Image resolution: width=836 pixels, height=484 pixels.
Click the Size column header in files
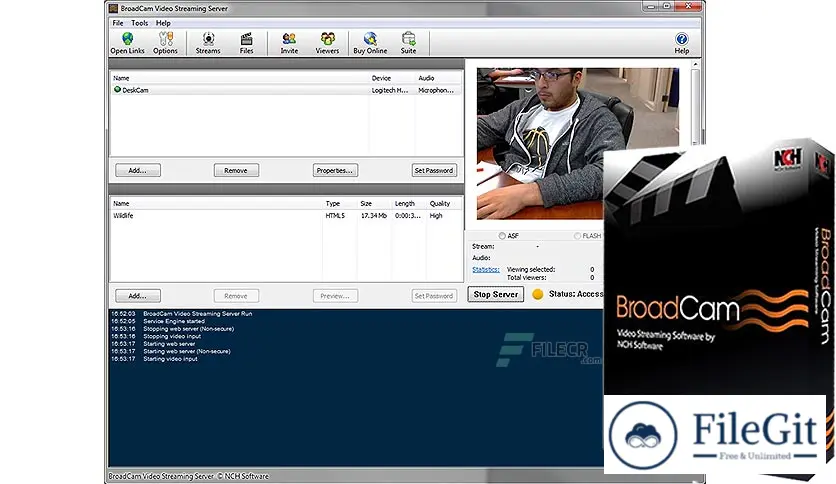pyautogui.click(x=366, y=204)
